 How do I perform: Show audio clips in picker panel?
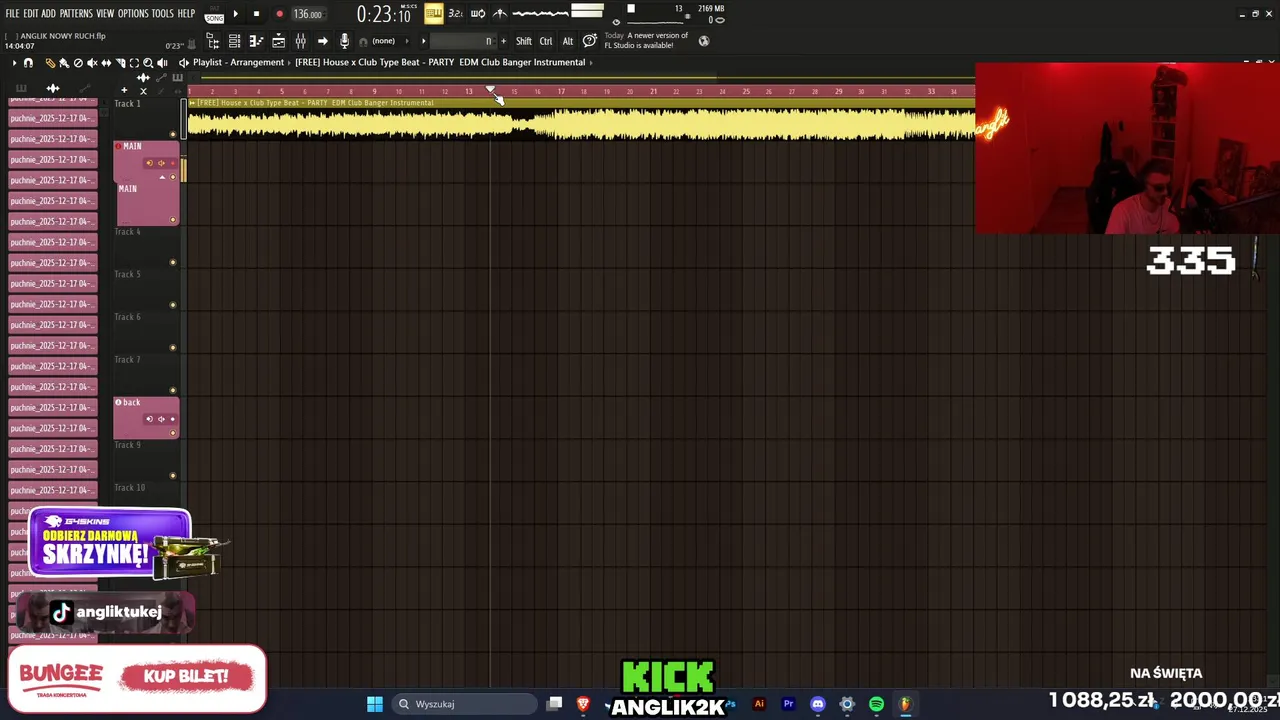(53, 89)
